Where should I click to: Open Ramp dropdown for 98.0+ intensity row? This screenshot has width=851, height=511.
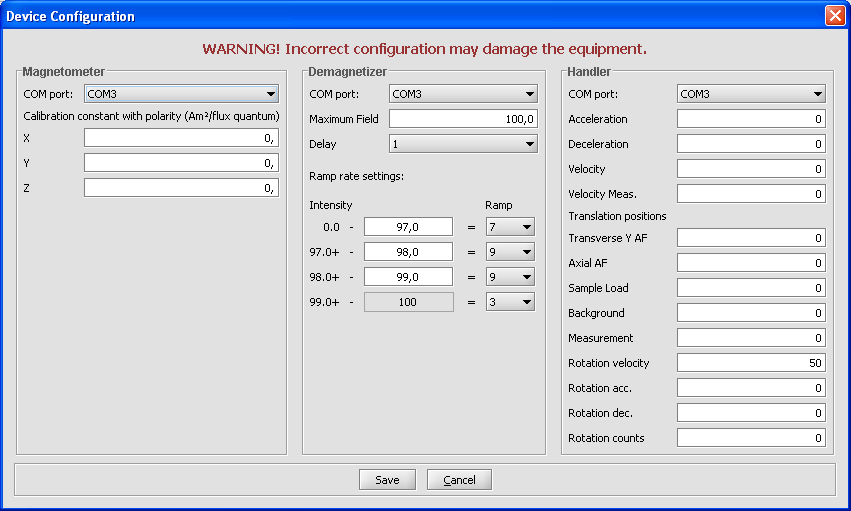pyautogui.click(x=510, y=277)
